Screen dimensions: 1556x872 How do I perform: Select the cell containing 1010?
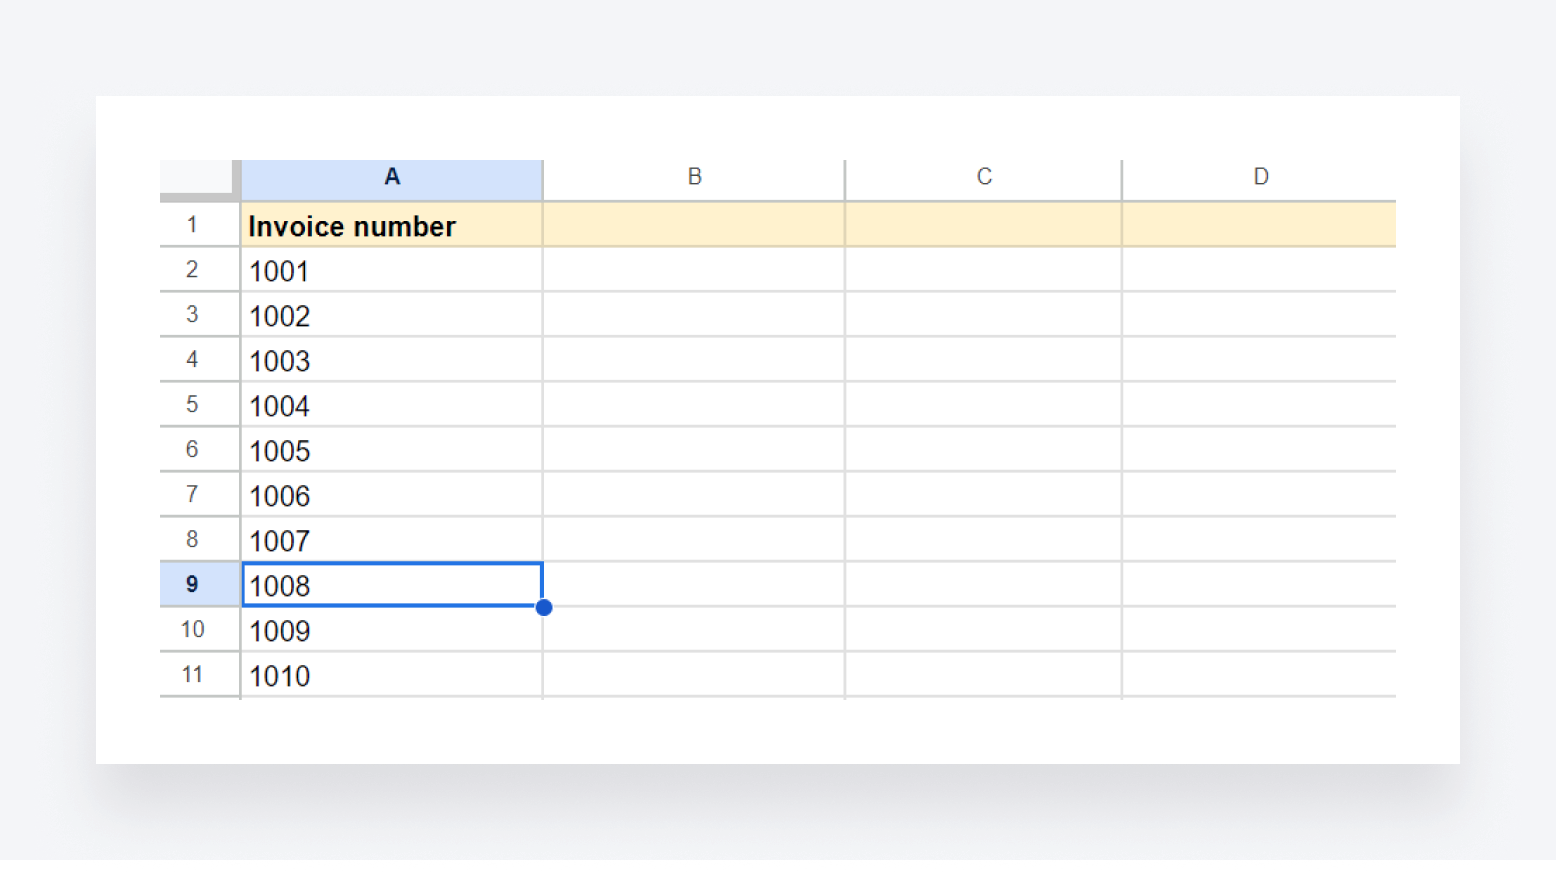391,675
